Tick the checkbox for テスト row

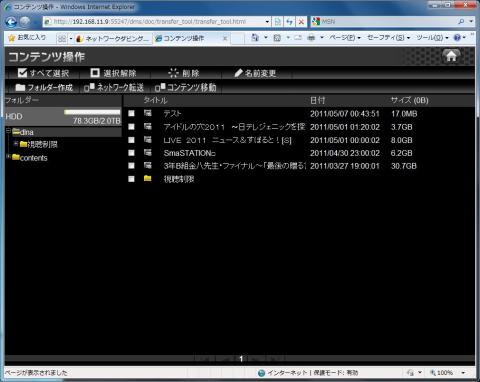coord(131,113)
